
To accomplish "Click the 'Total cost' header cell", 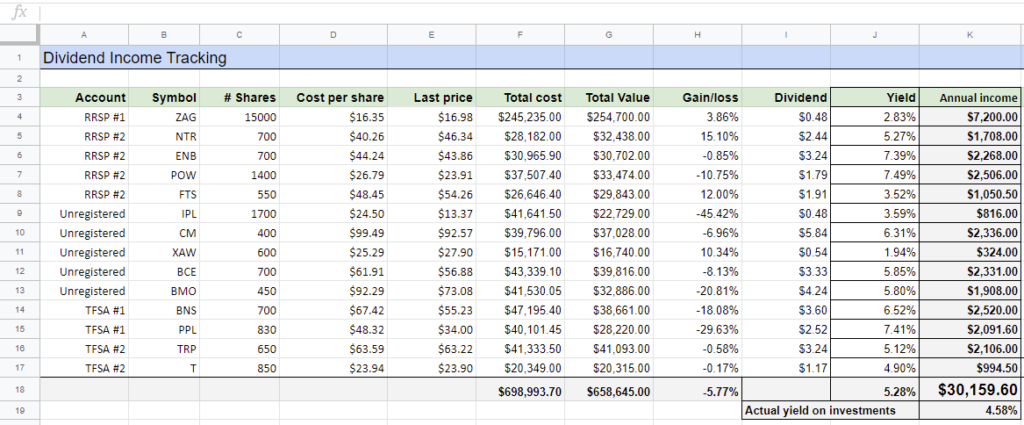I will [520, 98].
